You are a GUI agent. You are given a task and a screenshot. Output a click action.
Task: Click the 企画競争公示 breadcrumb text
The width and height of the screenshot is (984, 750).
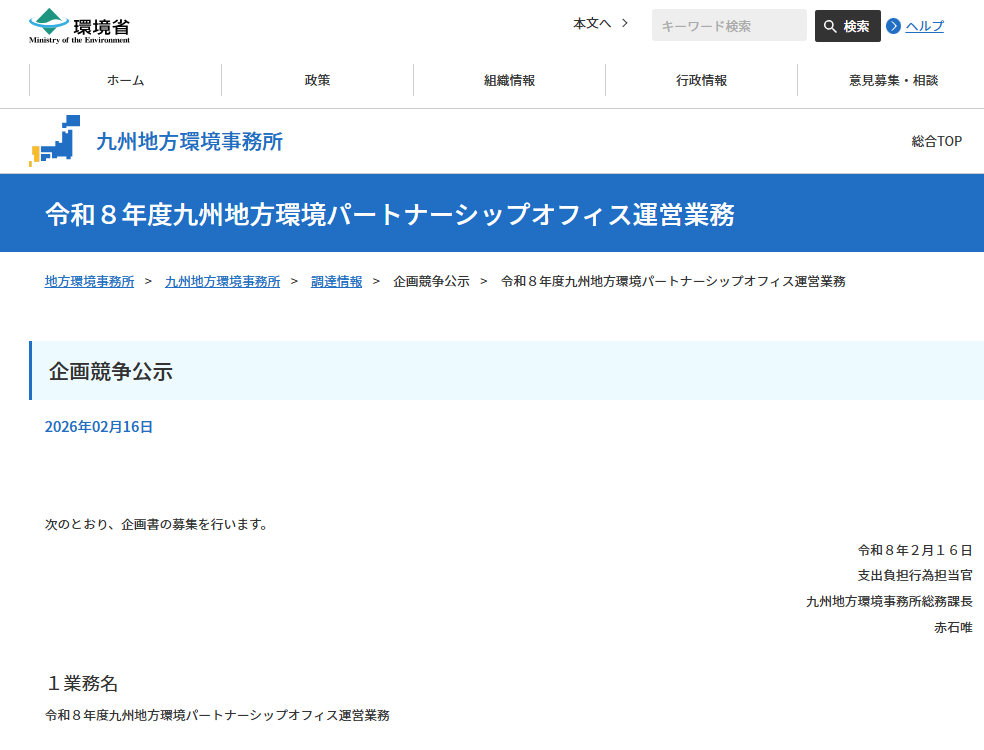click(431, 281)
